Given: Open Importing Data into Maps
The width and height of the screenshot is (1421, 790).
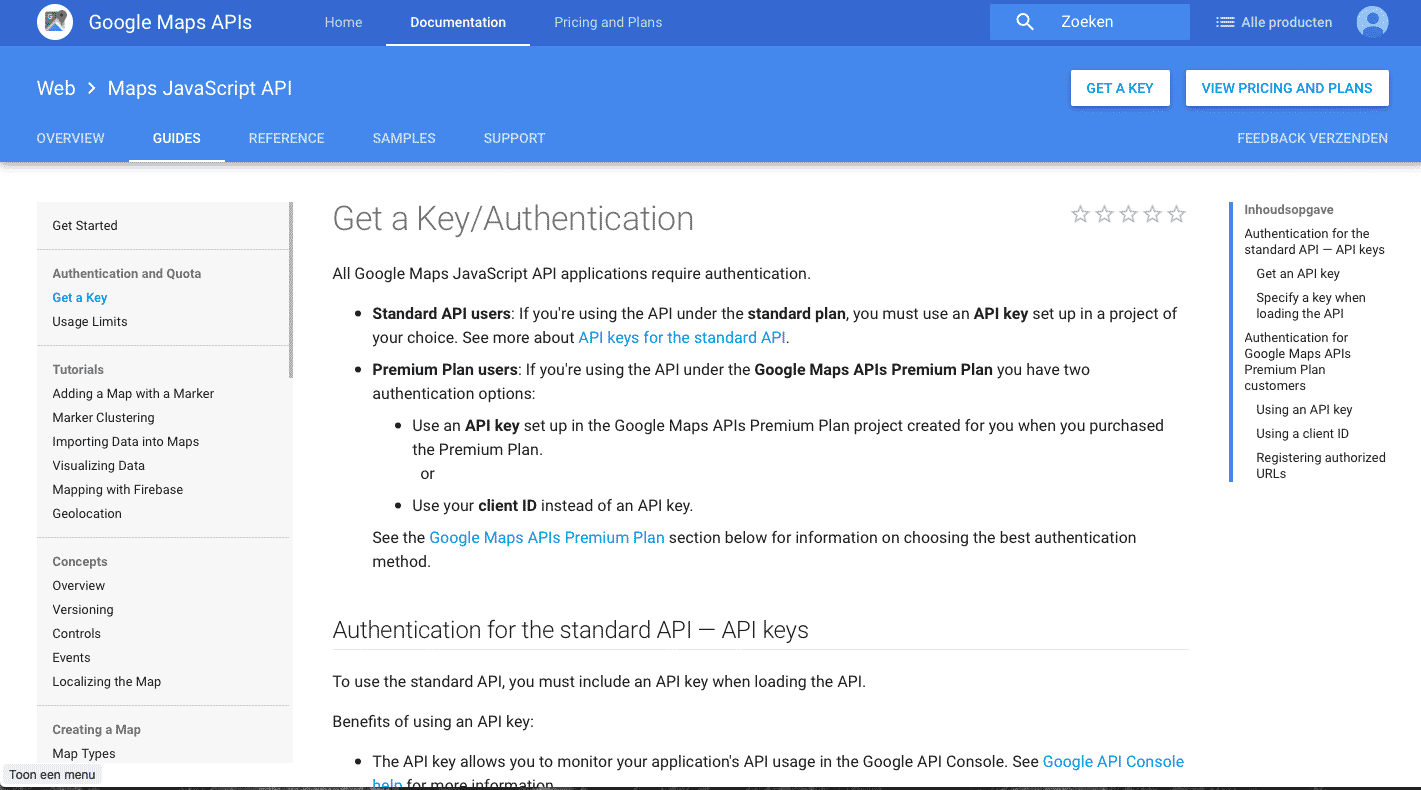Looking at the screenshot, I should pyautogui.click(x=126, y=442).
